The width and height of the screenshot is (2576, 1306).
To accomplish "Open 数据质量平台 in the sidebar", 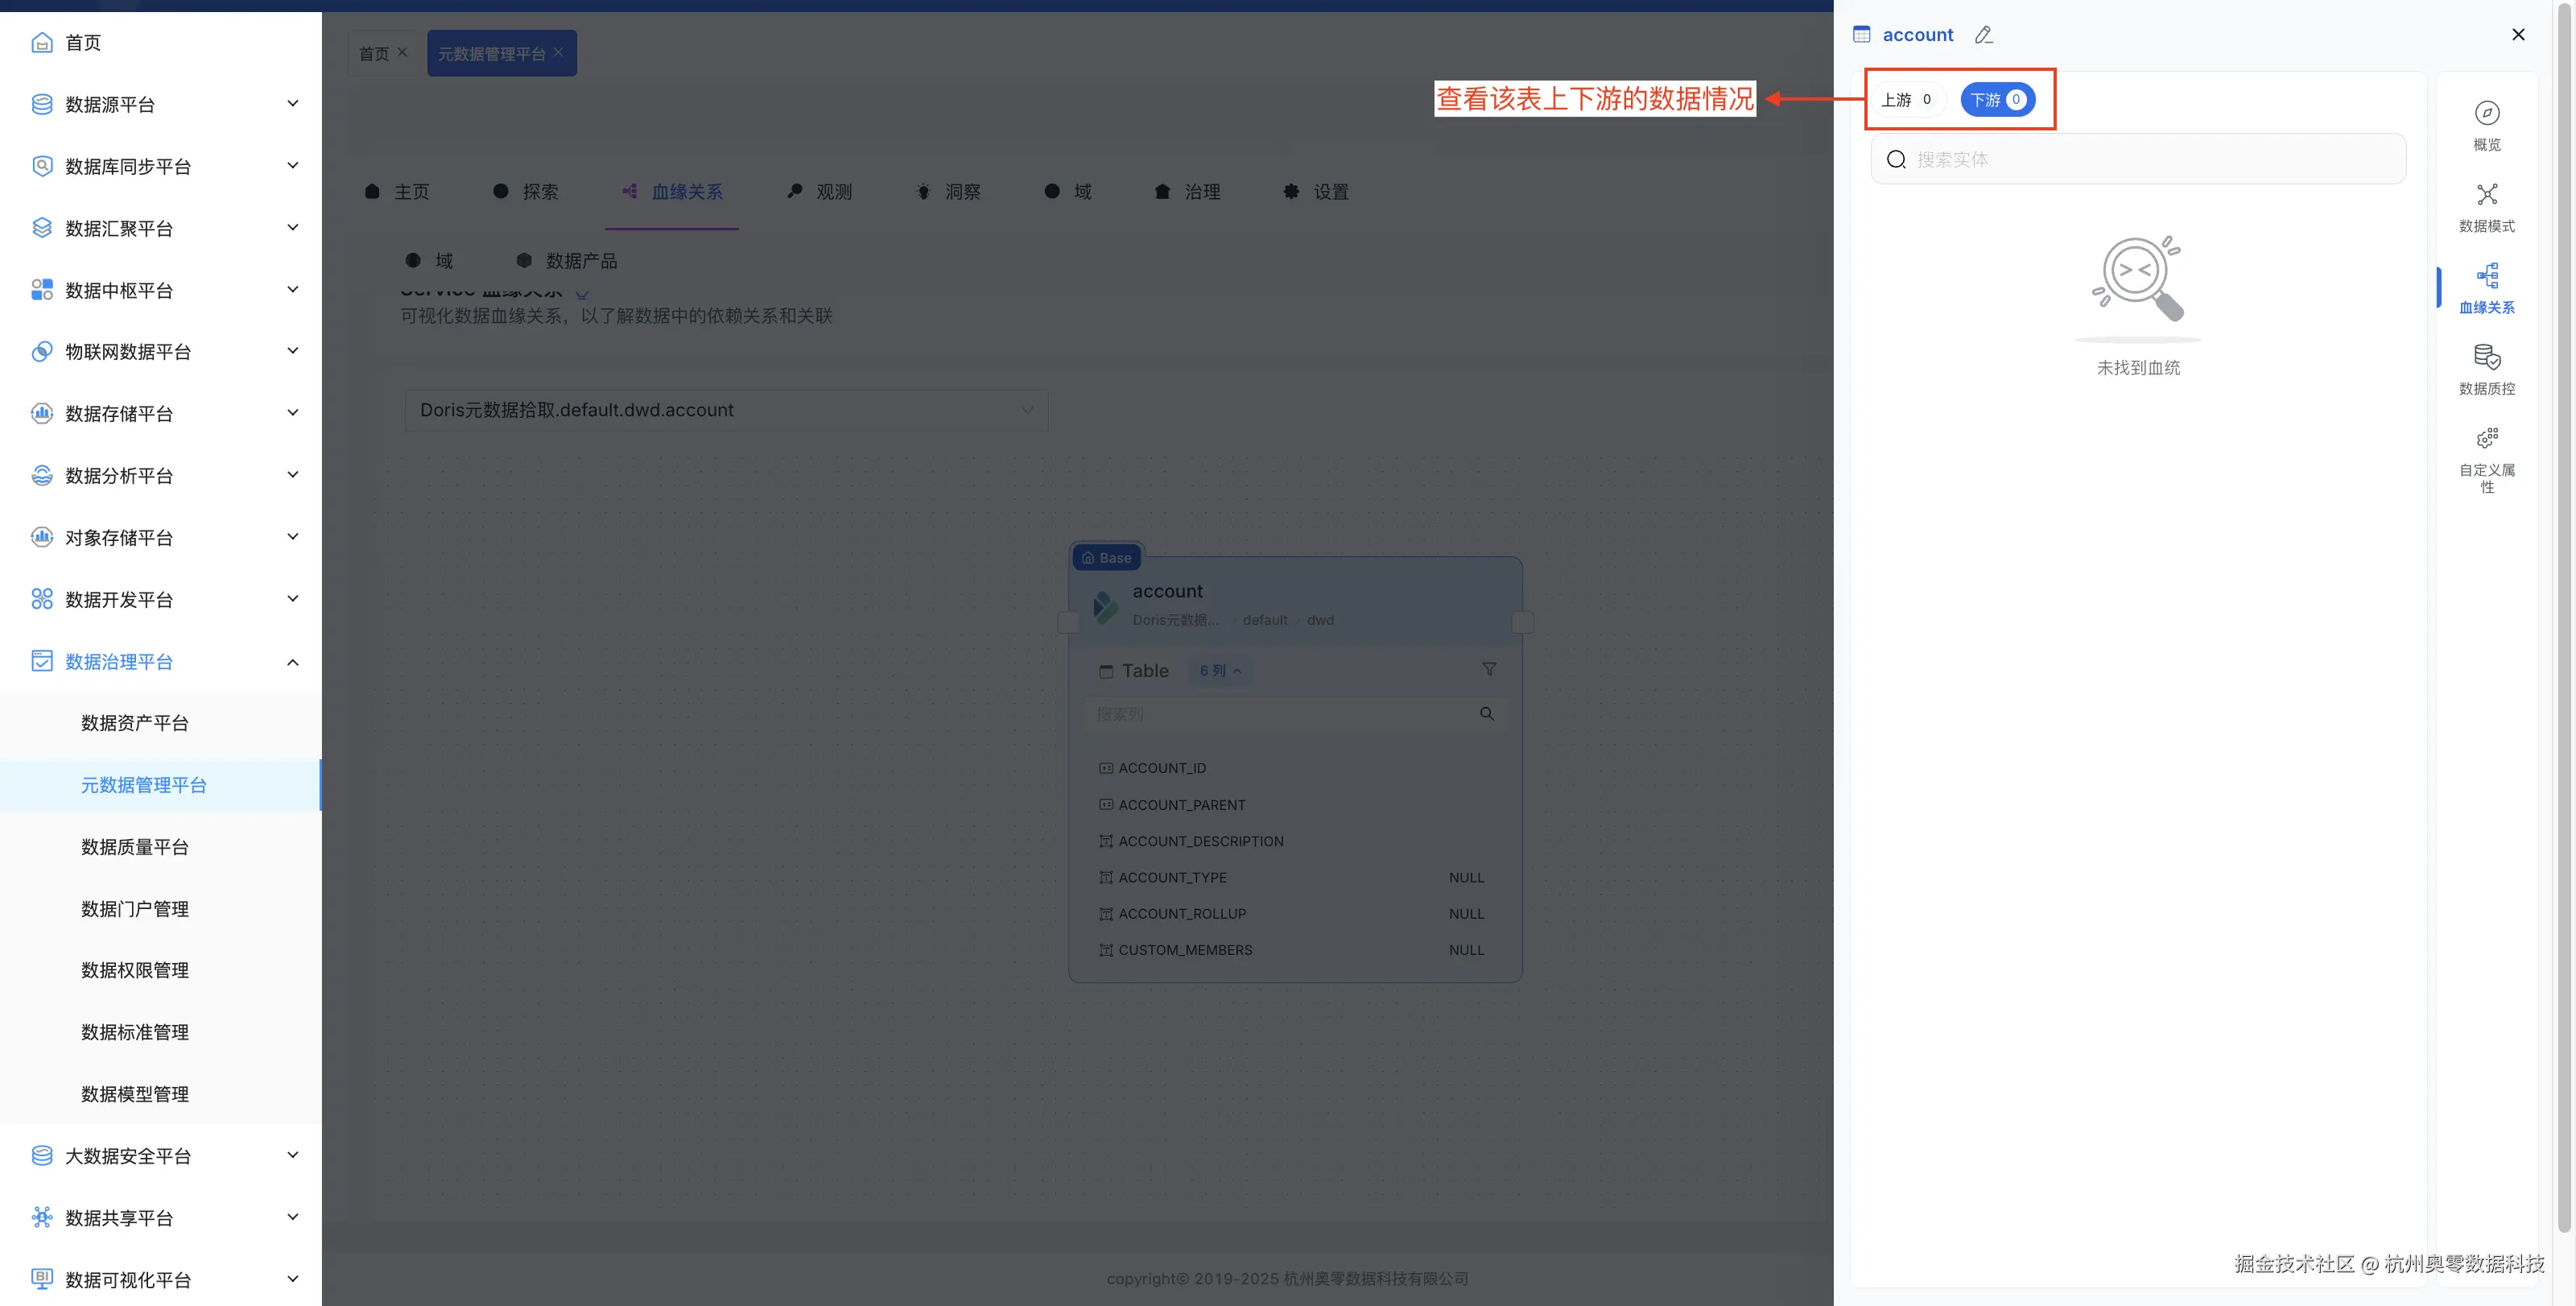I will coord(134,847).
